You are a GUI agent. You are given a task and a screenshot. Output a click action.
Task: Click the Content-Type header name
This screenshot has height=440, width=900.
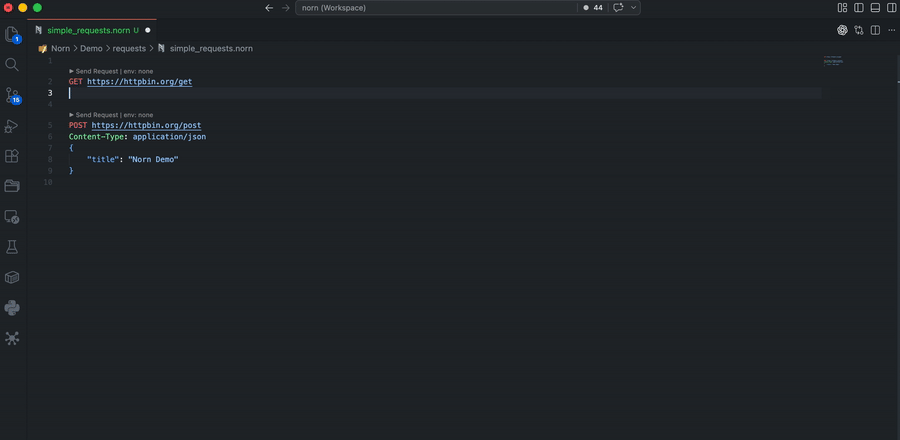[96, 137]
